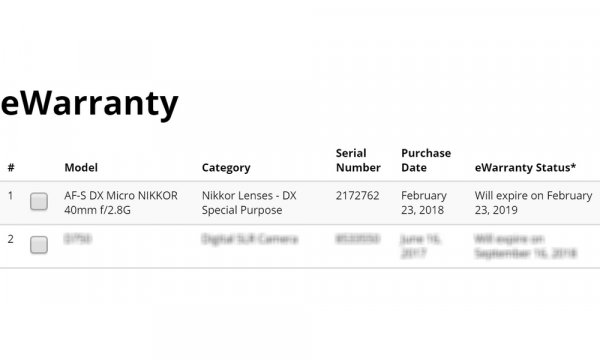Image resolution: width=600 pixels, height=360 pixels.
Task: Click the eWarranty page heading
Action: 90,104
